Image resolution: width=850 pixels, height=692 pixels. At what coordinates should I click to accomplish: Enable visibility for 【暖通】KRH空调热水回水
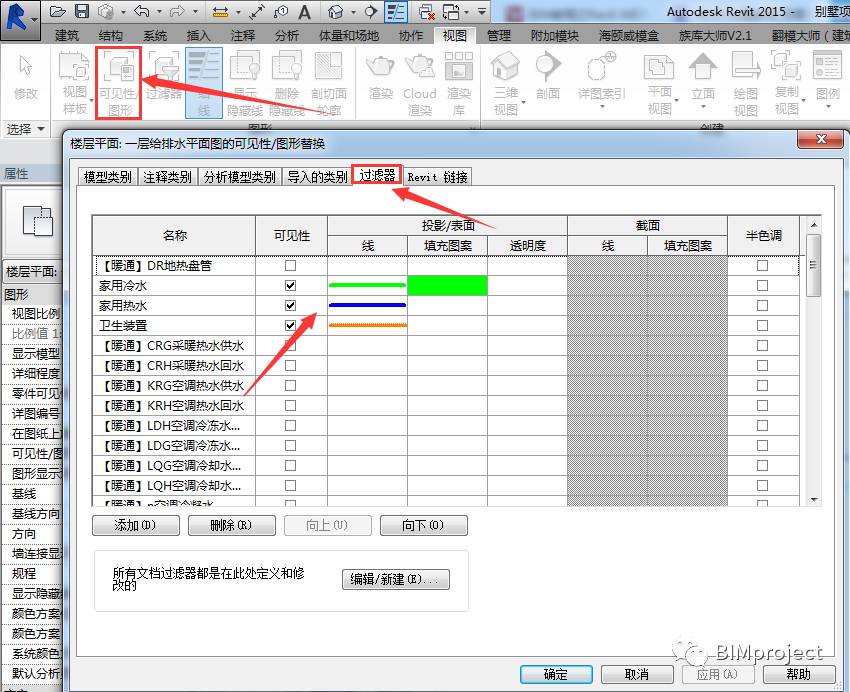(x=291, y=405)
